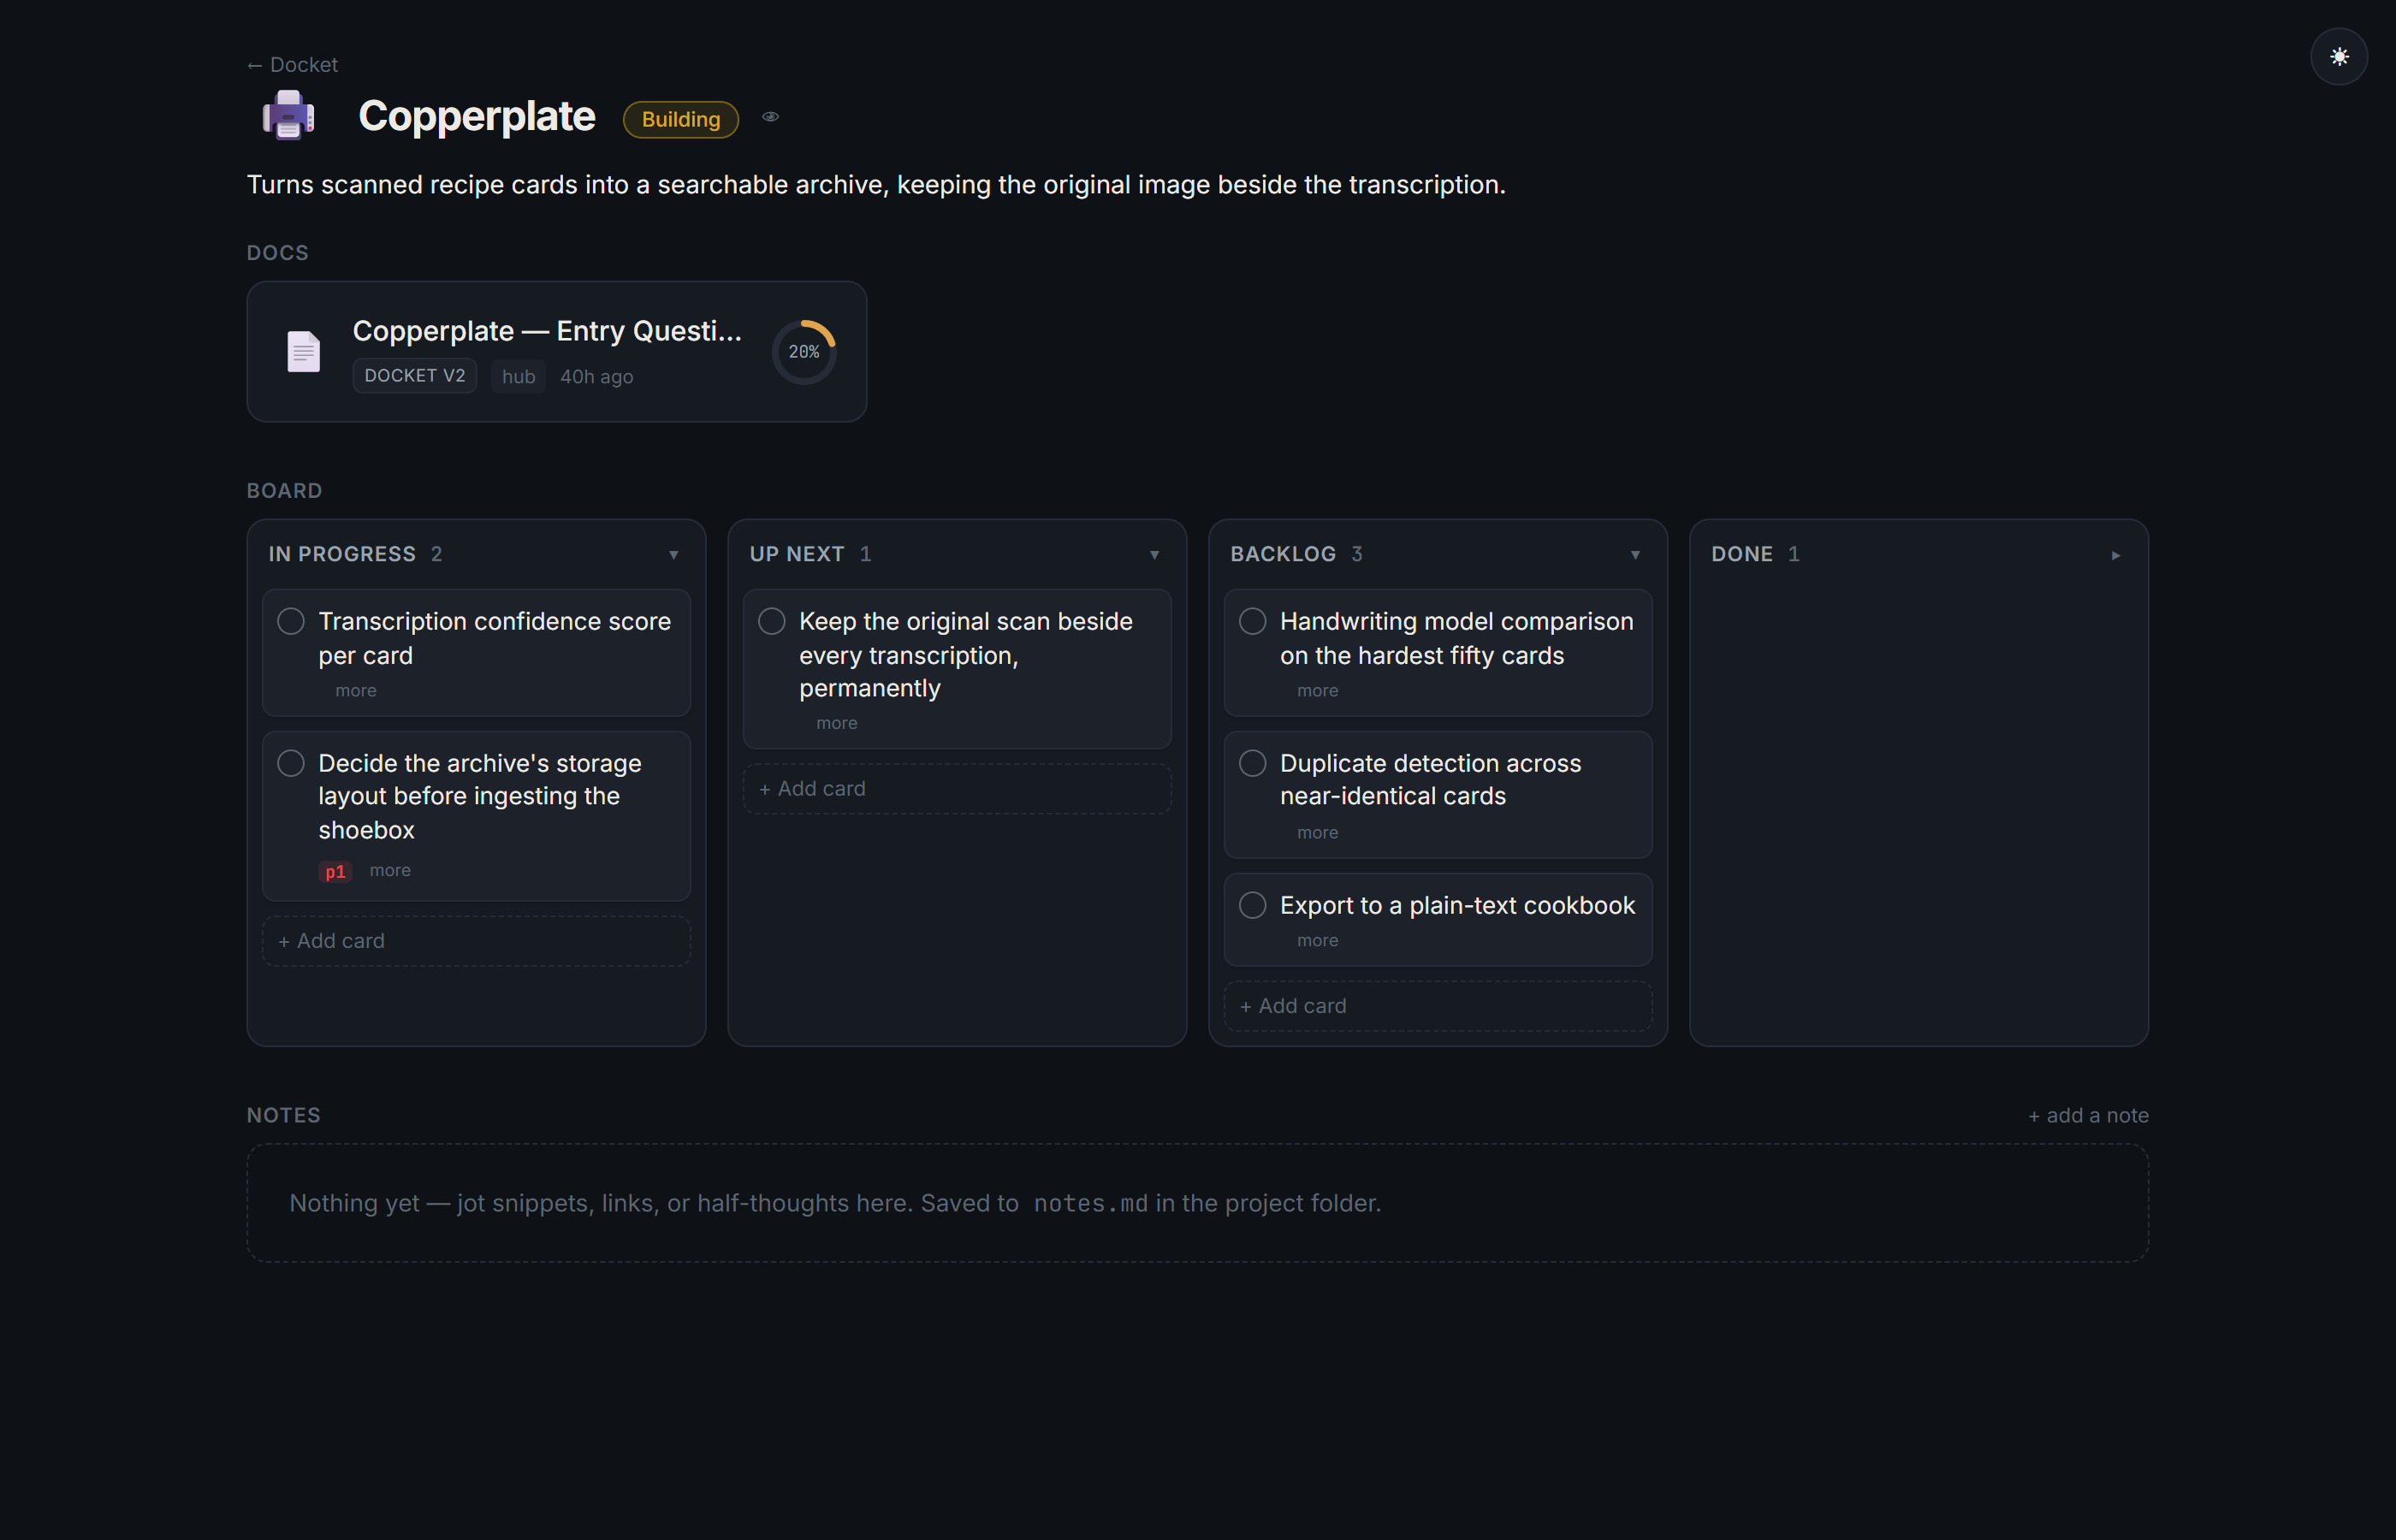Click the p1 priority tag
The height and width of the screenshot is (1540, 2396).
[x=335, y=871]
